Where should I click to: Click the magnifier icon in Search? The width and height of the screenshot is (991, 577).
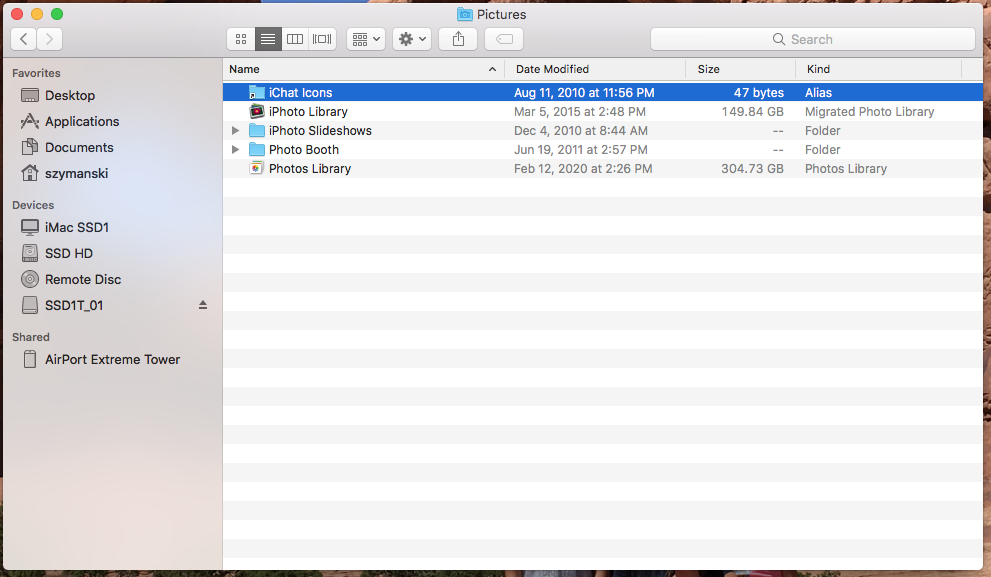(779, 39)
